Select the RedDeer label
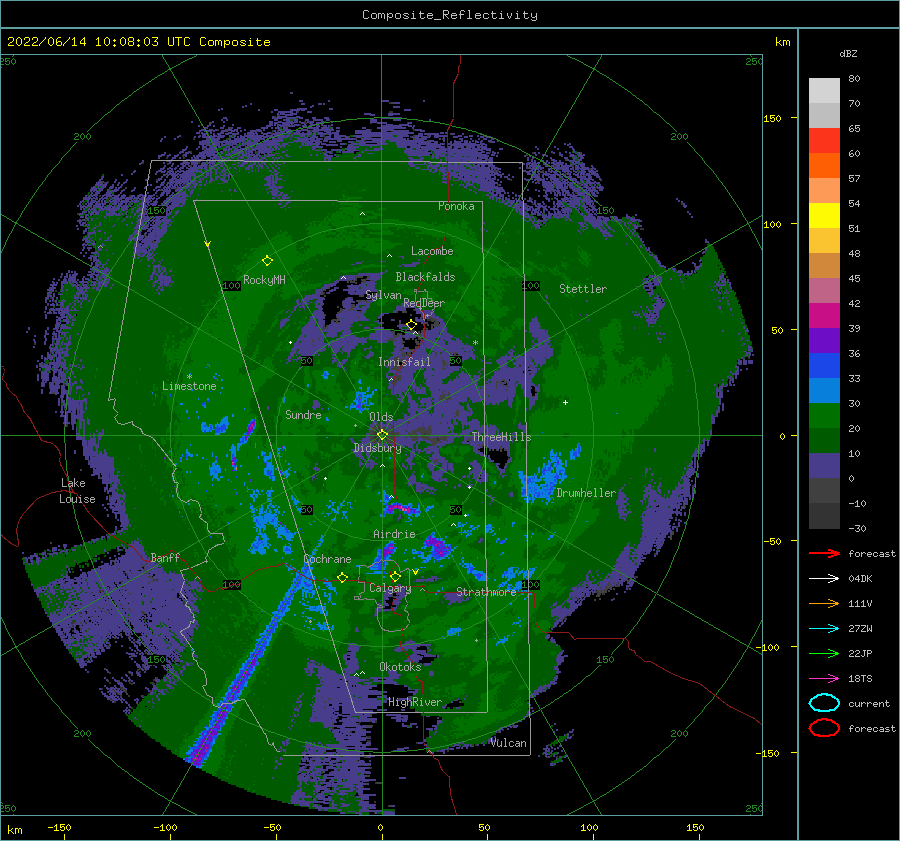 424,303
